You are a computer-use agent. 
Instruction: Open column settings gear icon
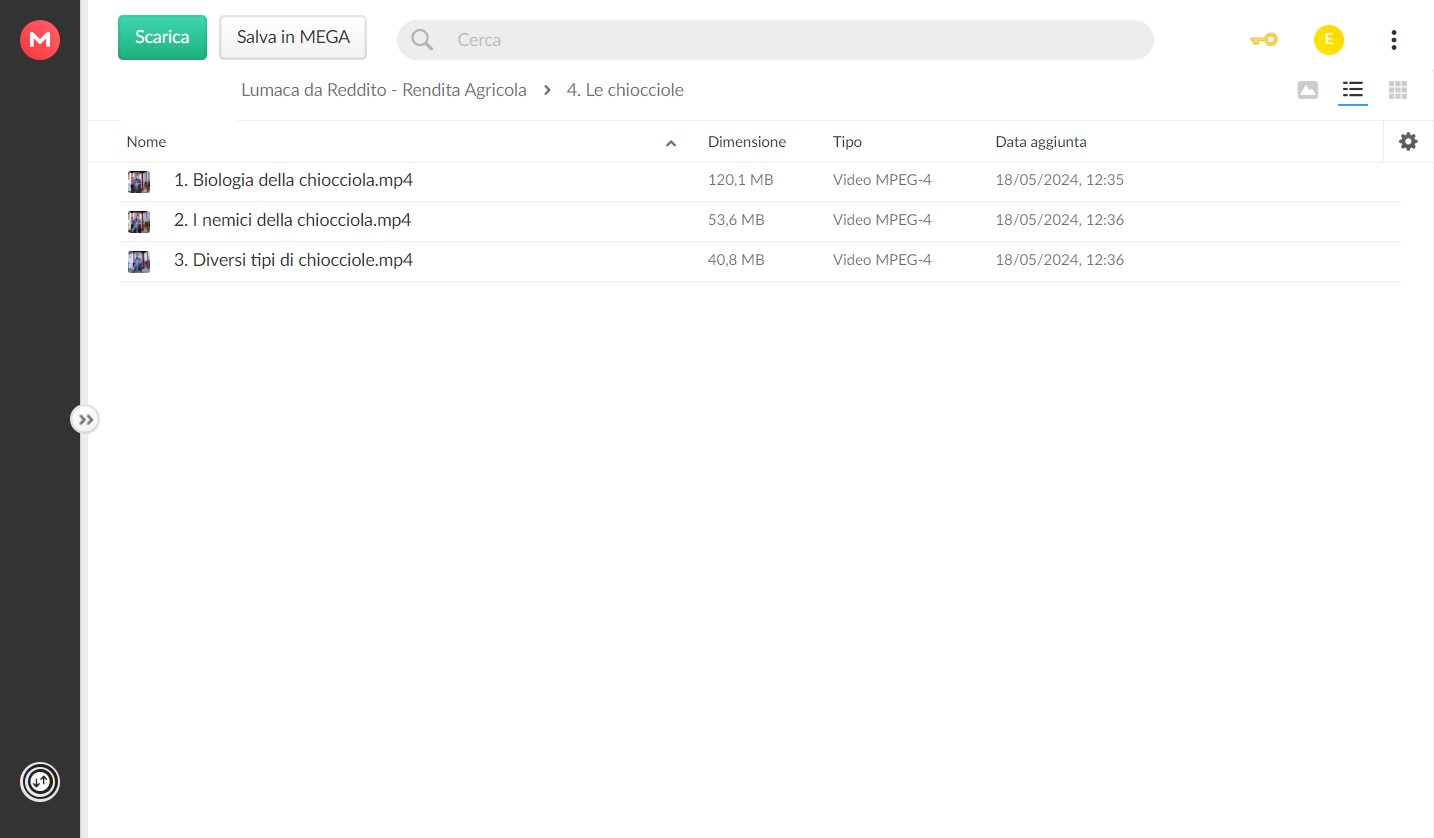pos(1408,142)
